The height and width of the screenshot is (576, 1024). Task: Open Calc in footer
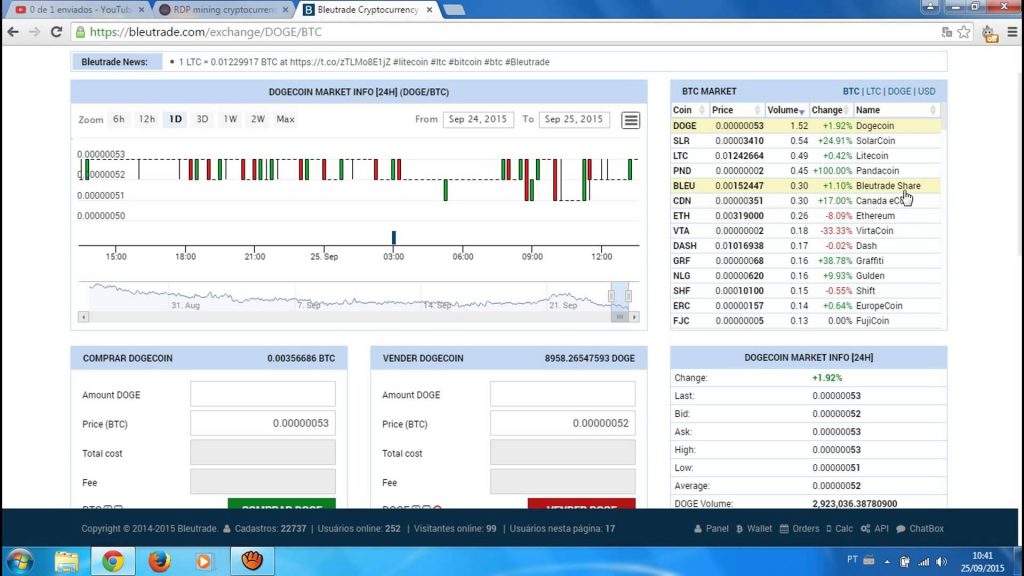(839, 528)
